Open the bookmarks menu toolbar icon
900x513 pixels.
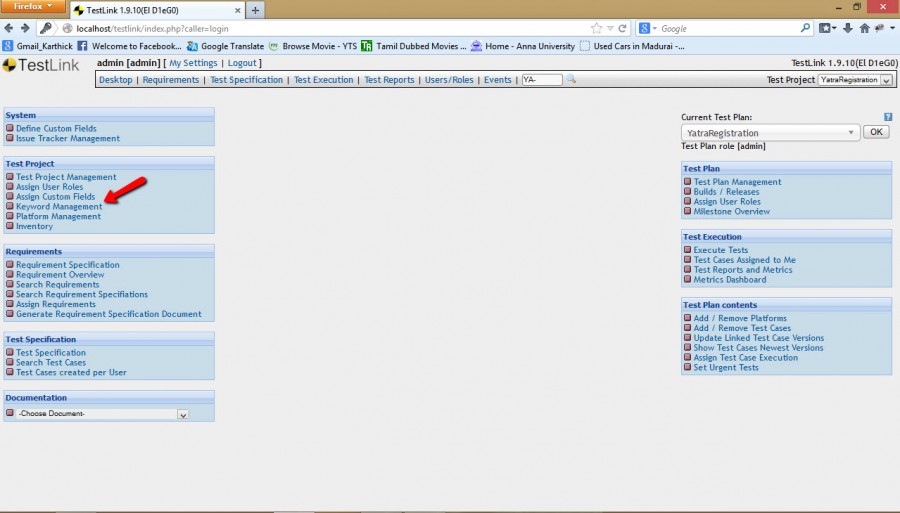pyautogui.click(x=827, y=28)
